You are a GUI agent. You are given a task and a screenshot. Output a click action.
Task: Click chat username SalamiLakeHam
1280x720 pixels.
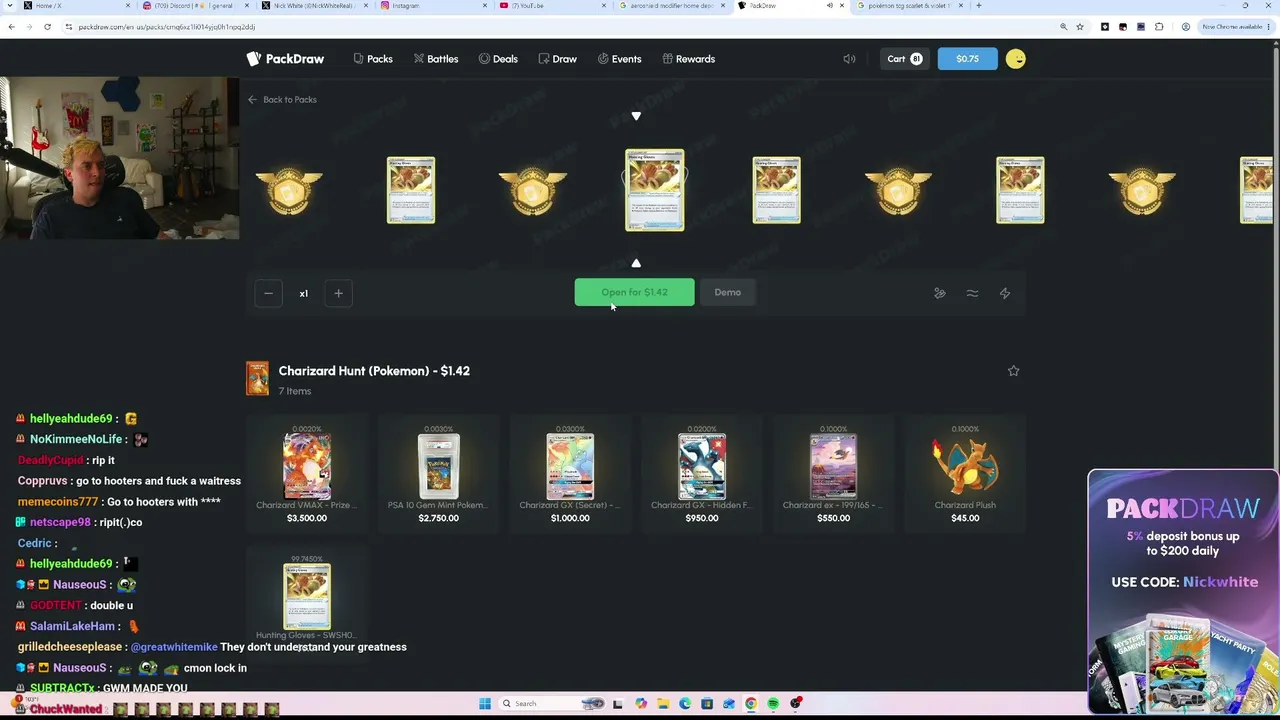(x=72, y=626)
